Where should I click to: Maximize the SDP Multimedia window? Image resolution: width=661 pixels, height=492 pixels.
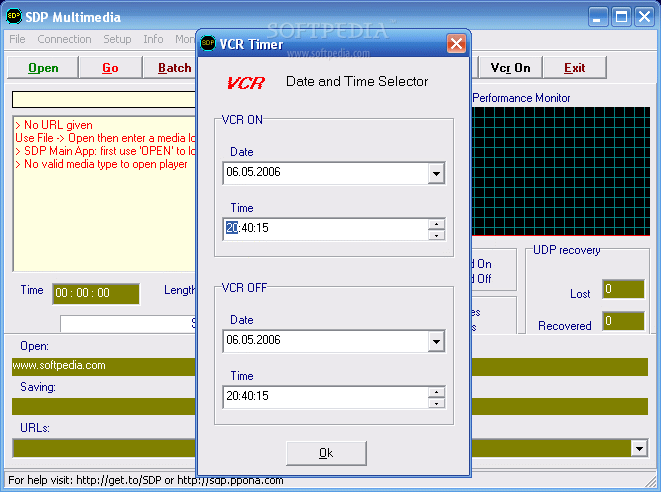621,17
